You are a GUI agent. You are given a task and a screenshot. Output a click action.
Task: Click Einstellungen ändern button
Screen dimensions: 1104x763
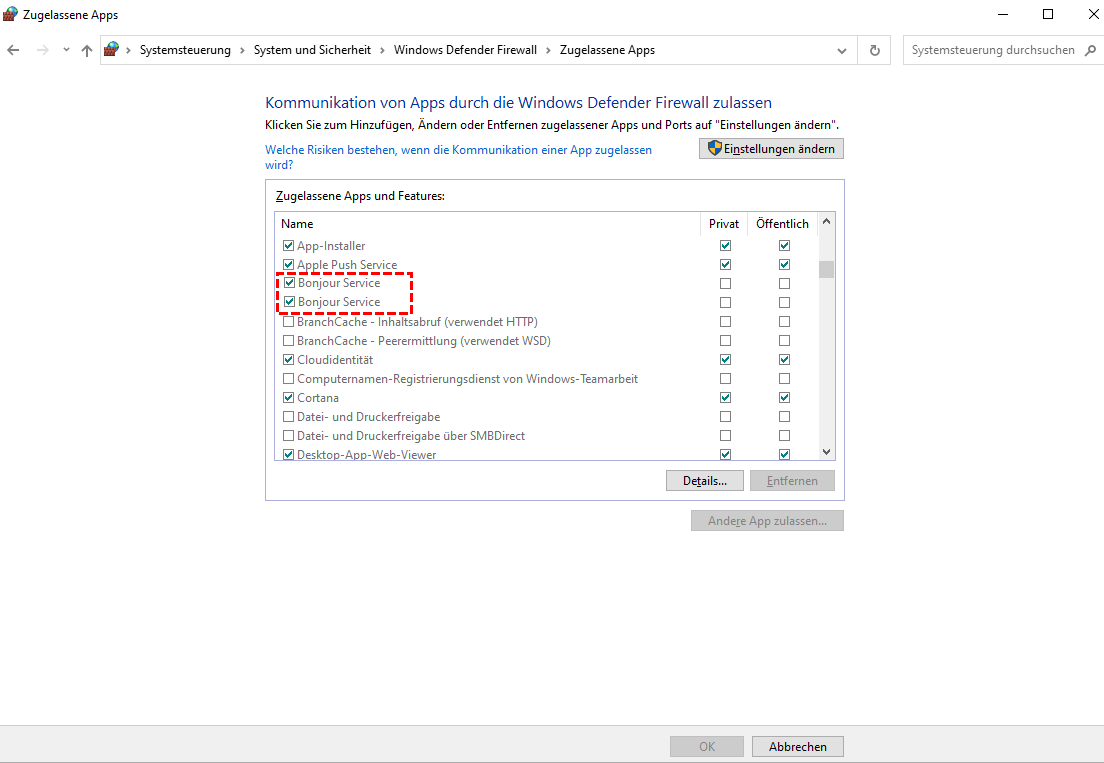point(771,149)
